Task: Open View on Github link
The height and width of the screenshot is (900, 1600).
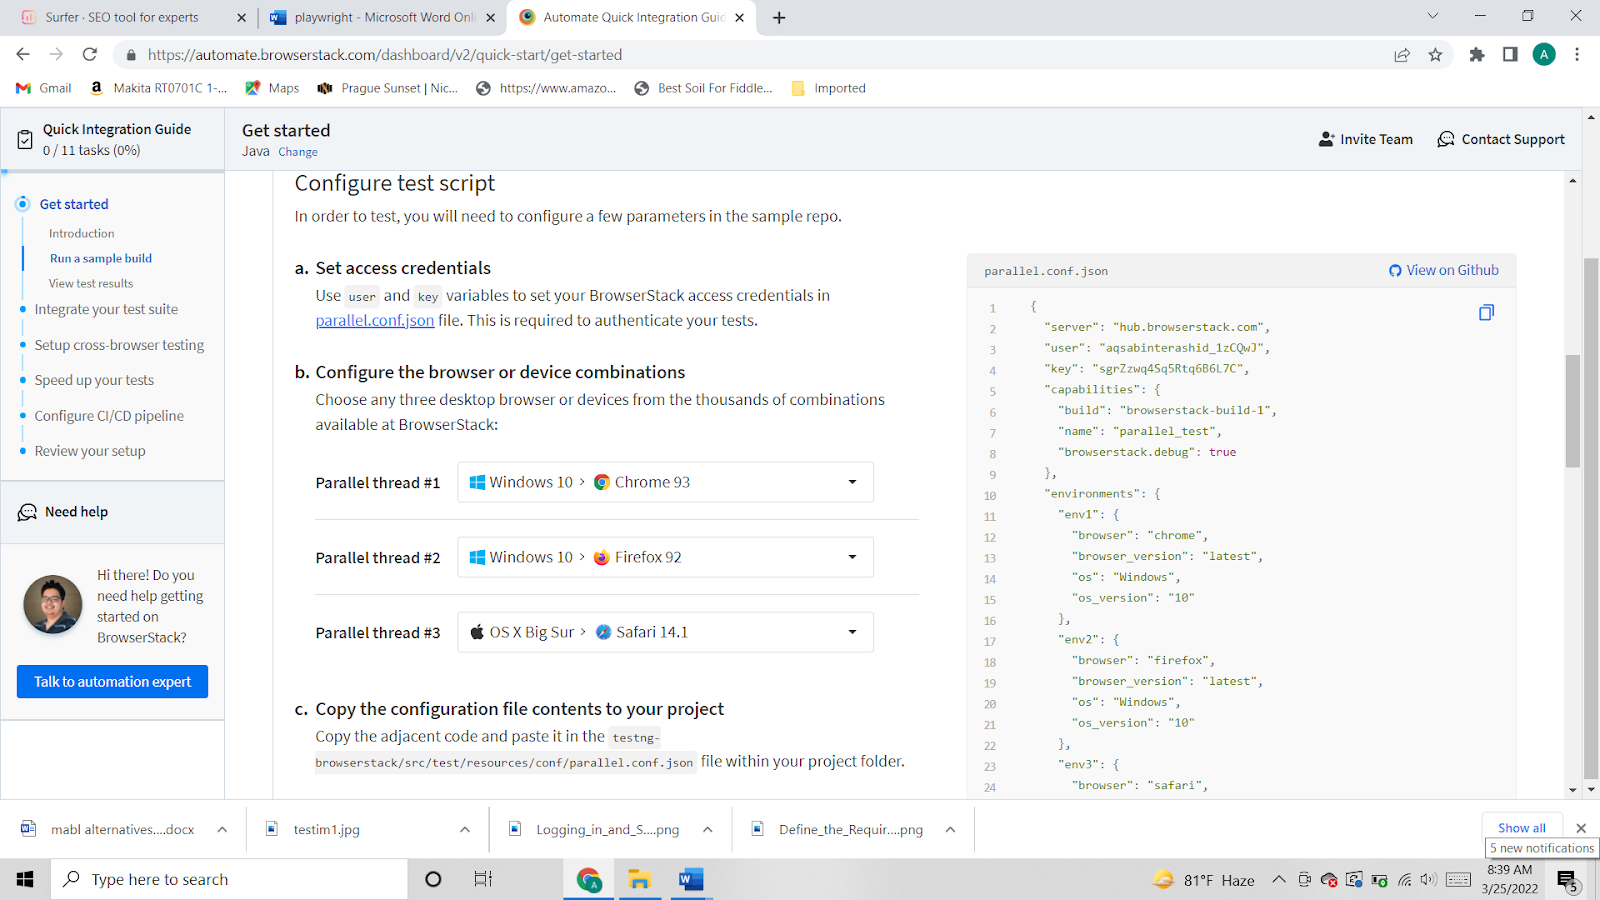Action: coord(1444,270)
